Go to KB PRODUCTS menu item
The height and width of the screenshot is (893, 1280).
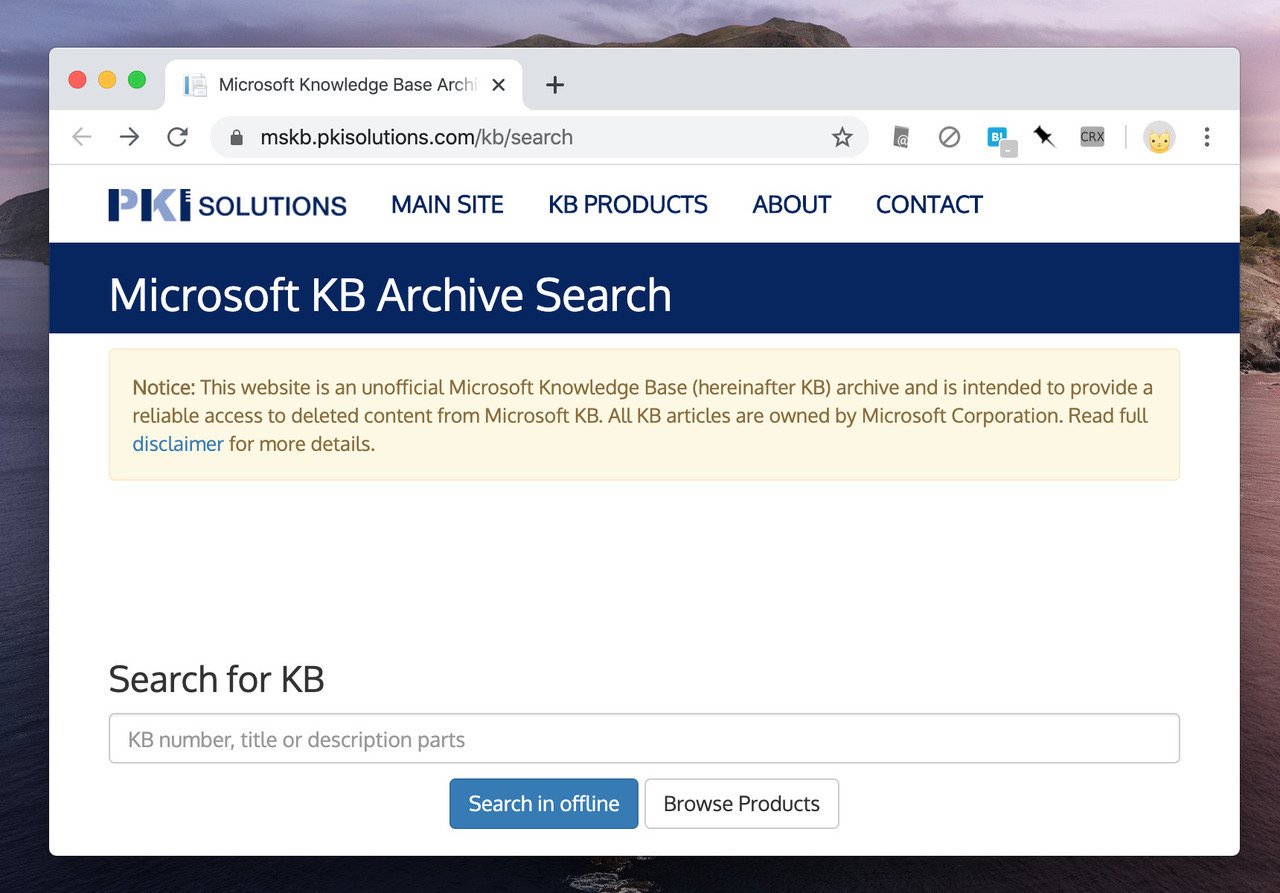click(x=627, y=205)
